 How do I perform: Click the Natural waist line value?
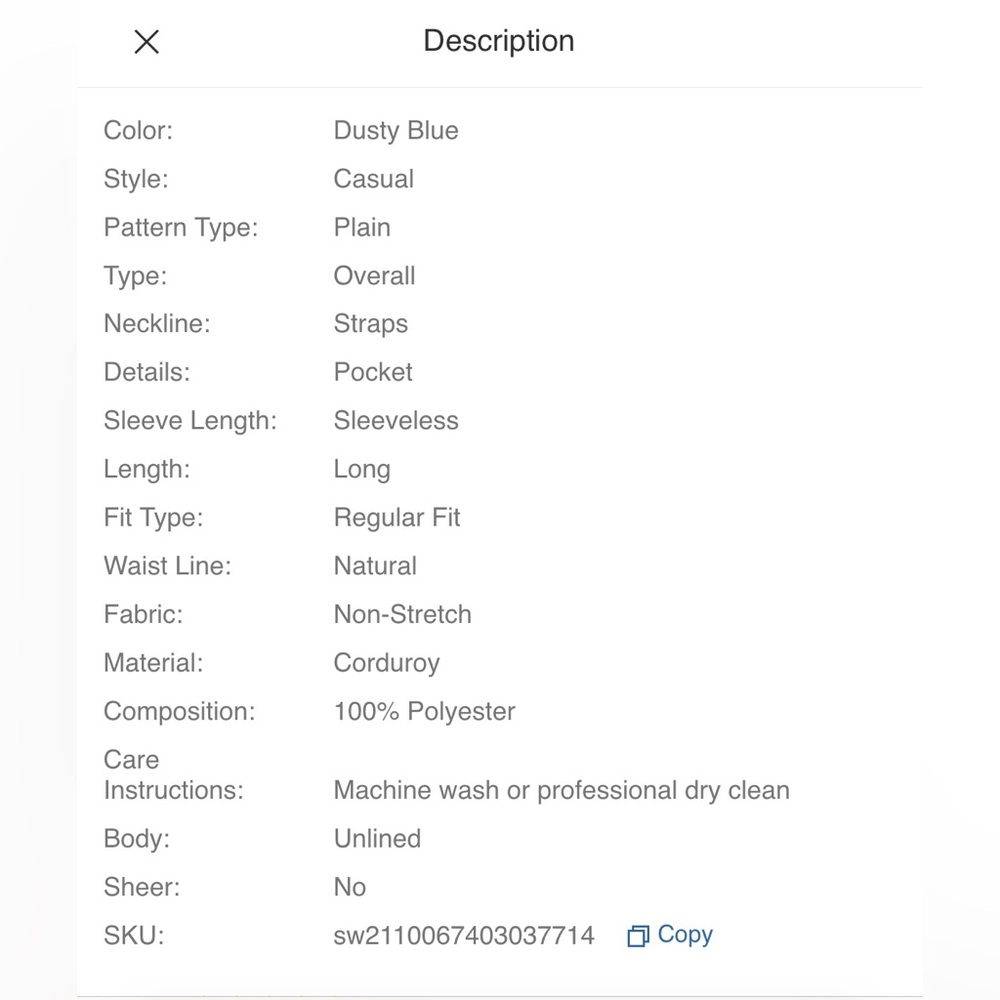coord(375,566)
